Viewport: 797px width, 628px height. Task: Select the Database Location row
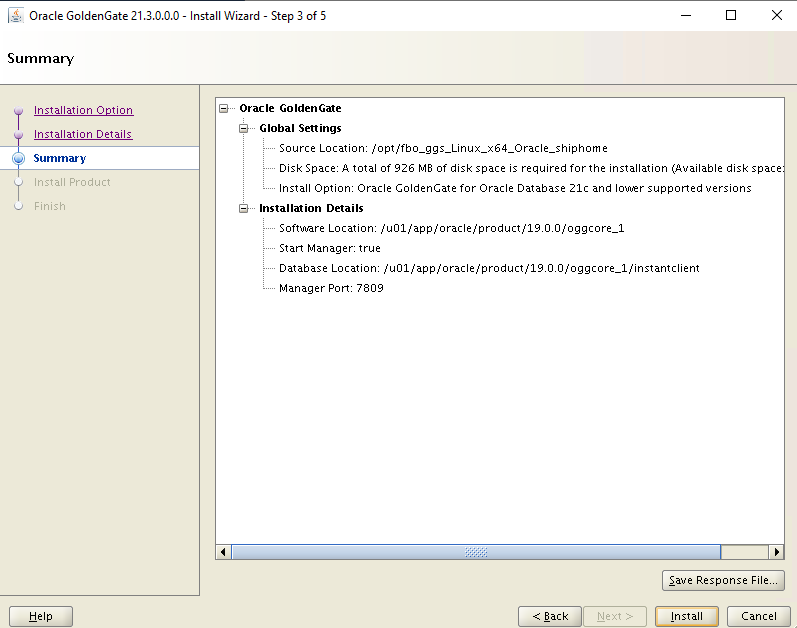(489, 268)
